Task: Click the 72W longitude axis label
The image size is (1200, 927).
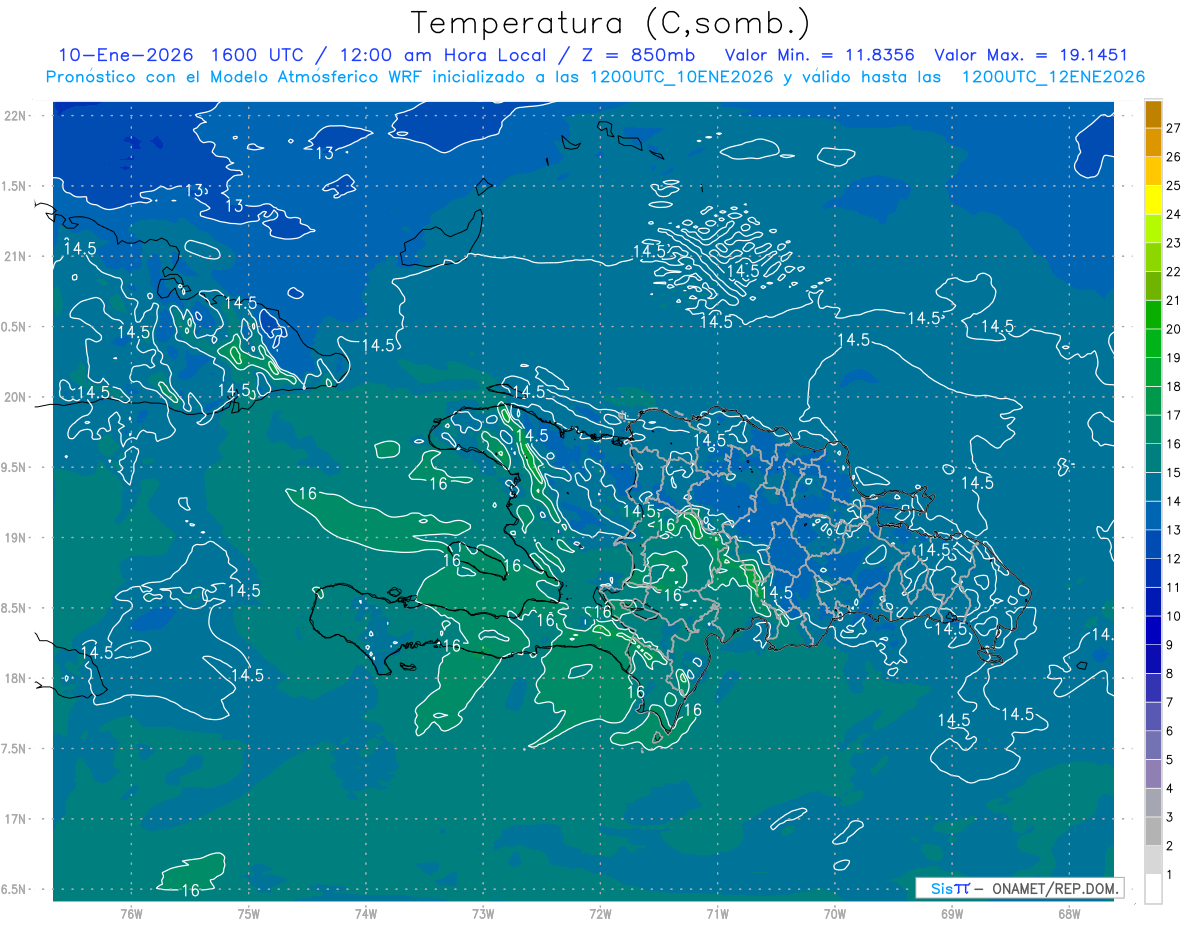Action: point(600,914)
